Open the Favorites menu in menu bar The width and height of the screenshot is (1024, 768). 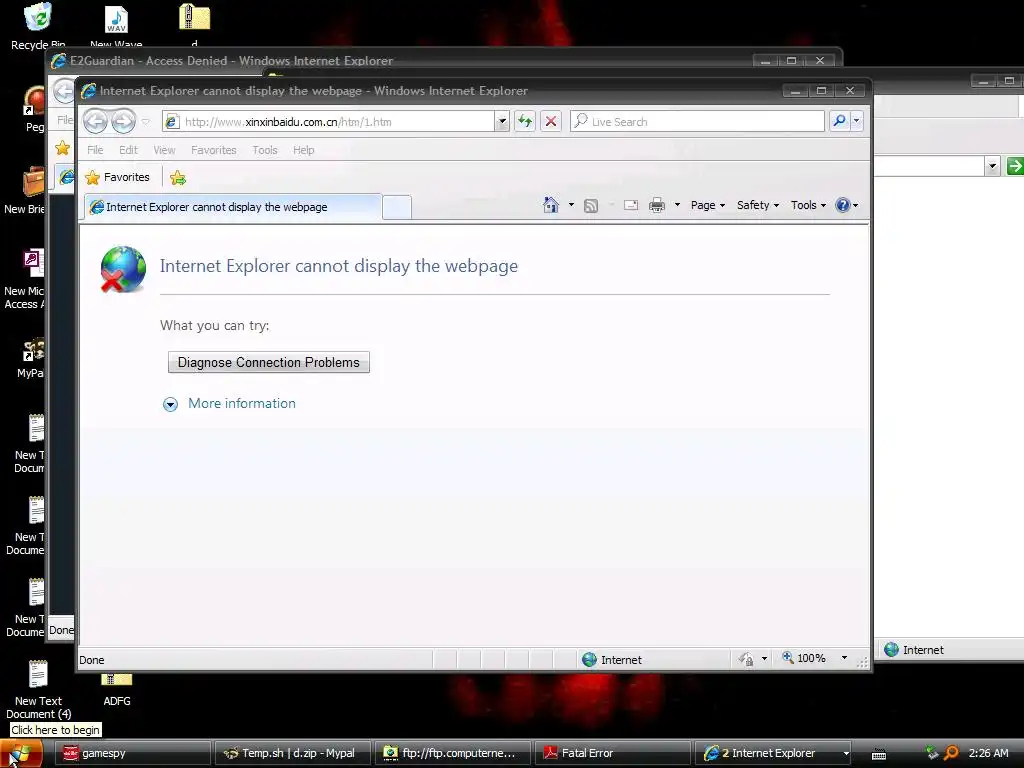point(214,150)
